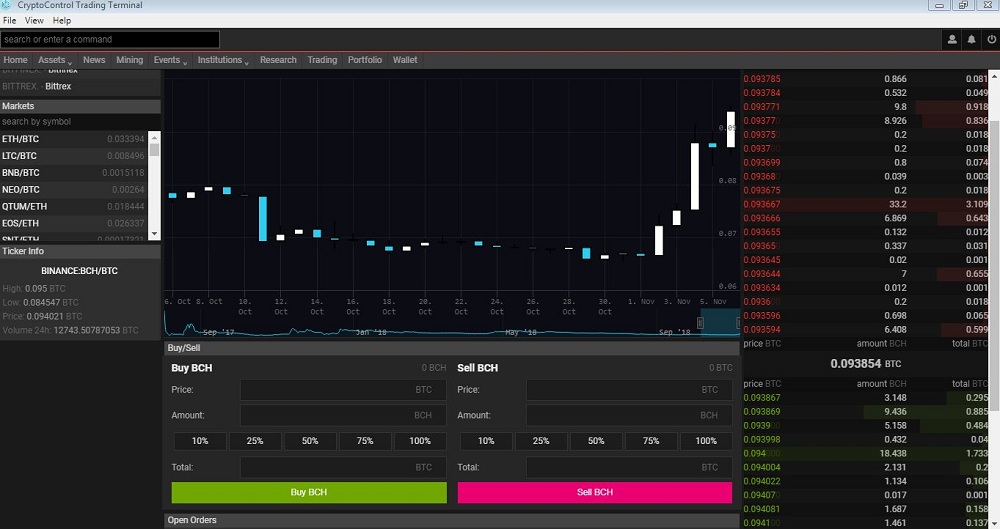This screenshot has height=529, width=1000.
Task: Open the user account icon
Action: [x=952, y=40]
